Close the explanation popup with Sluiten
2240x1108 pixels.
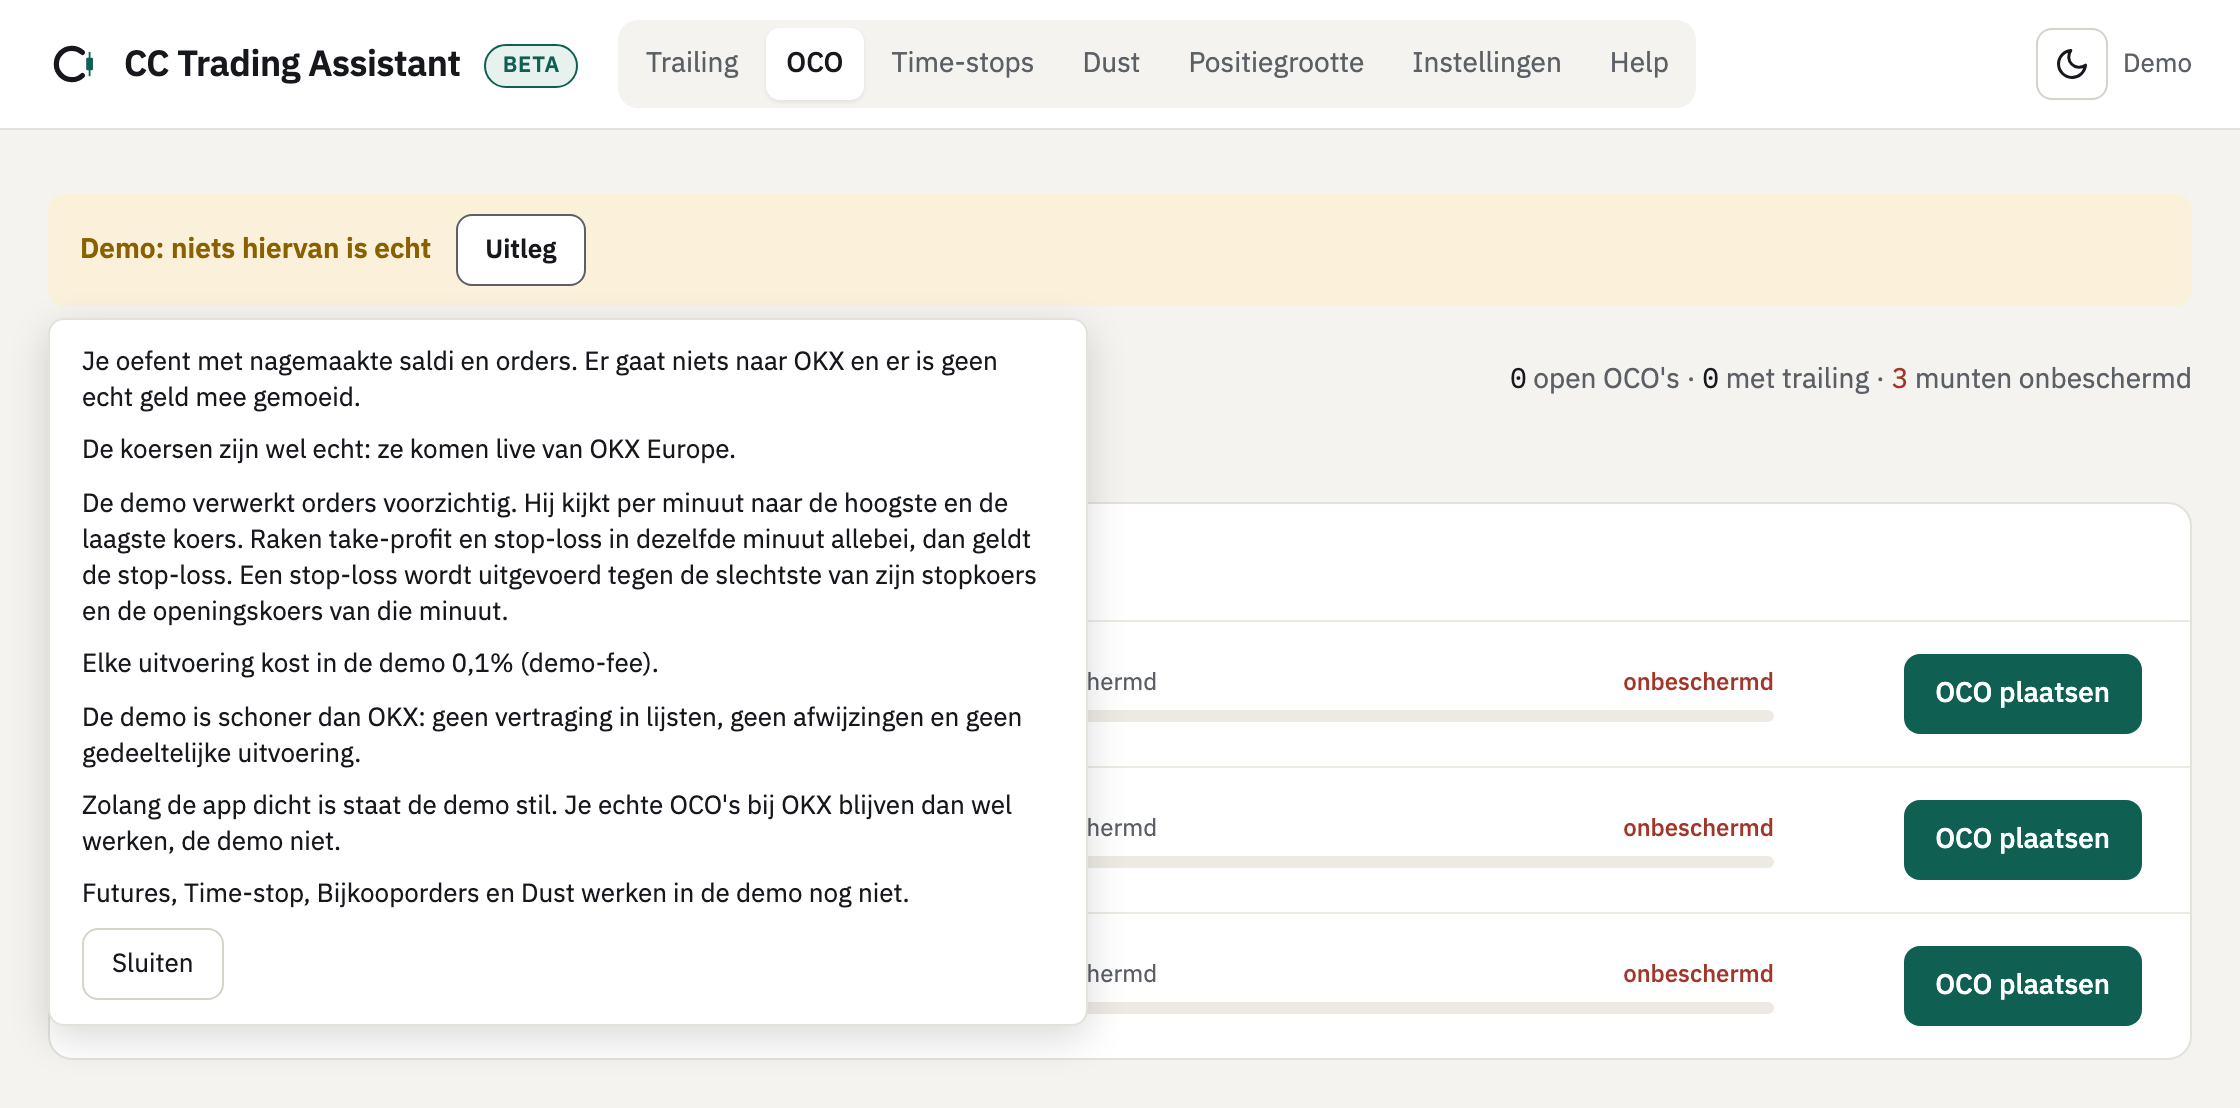(x=152, y=963)
